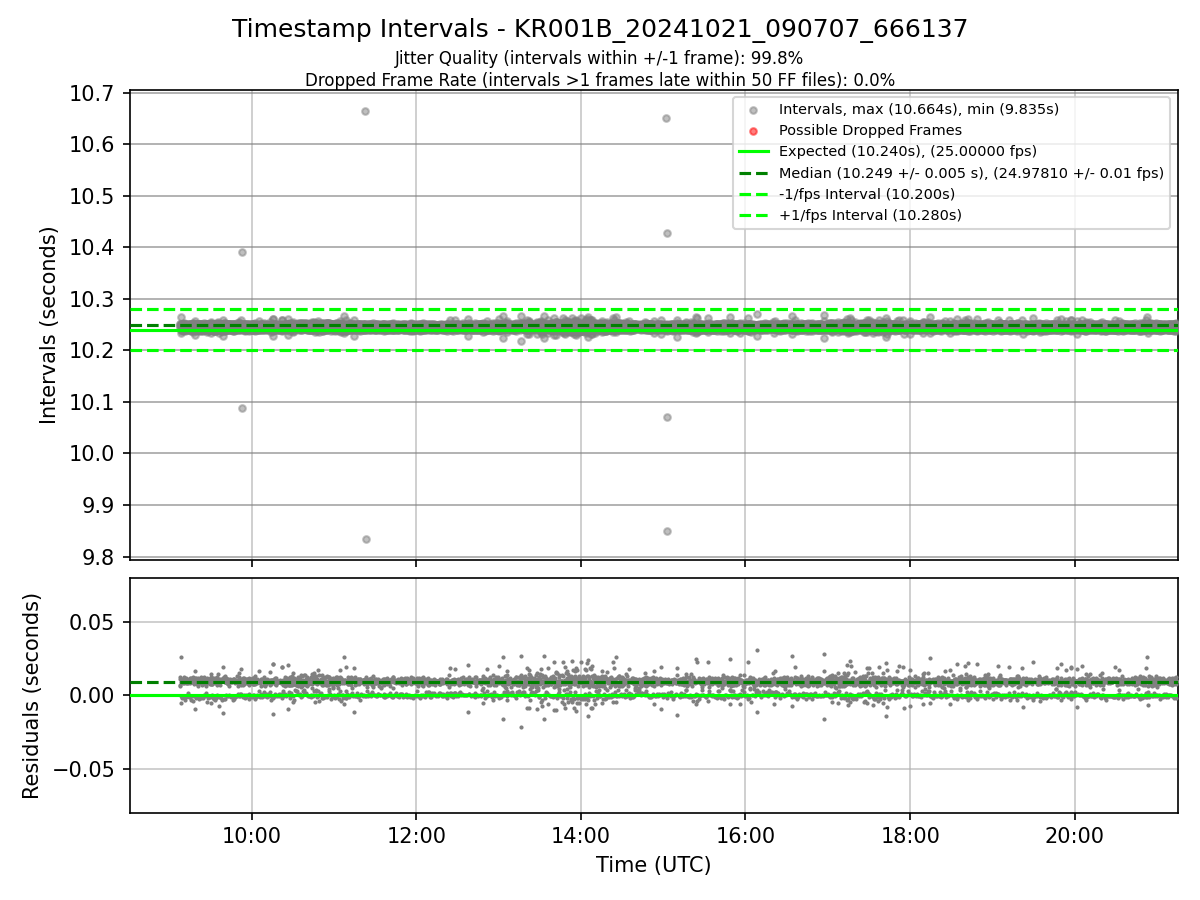Screen dimensions: 1200x900
Task: Click the 14:00 x-axis tick label
Action: [x=581, y=836]
